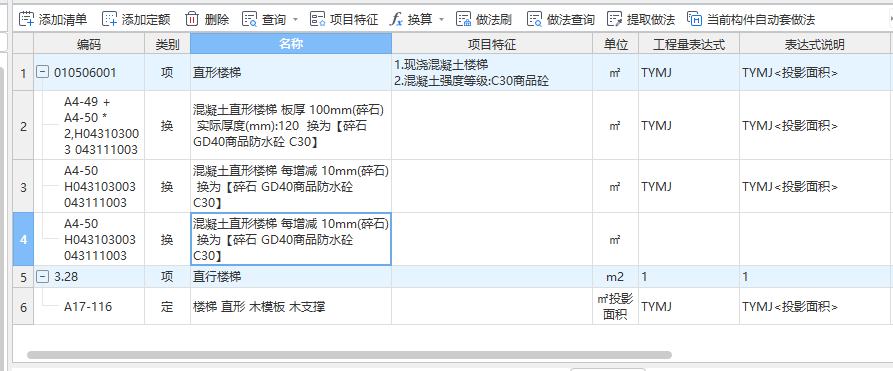Select the highlighted row 4 header

(x=23, y=239)
